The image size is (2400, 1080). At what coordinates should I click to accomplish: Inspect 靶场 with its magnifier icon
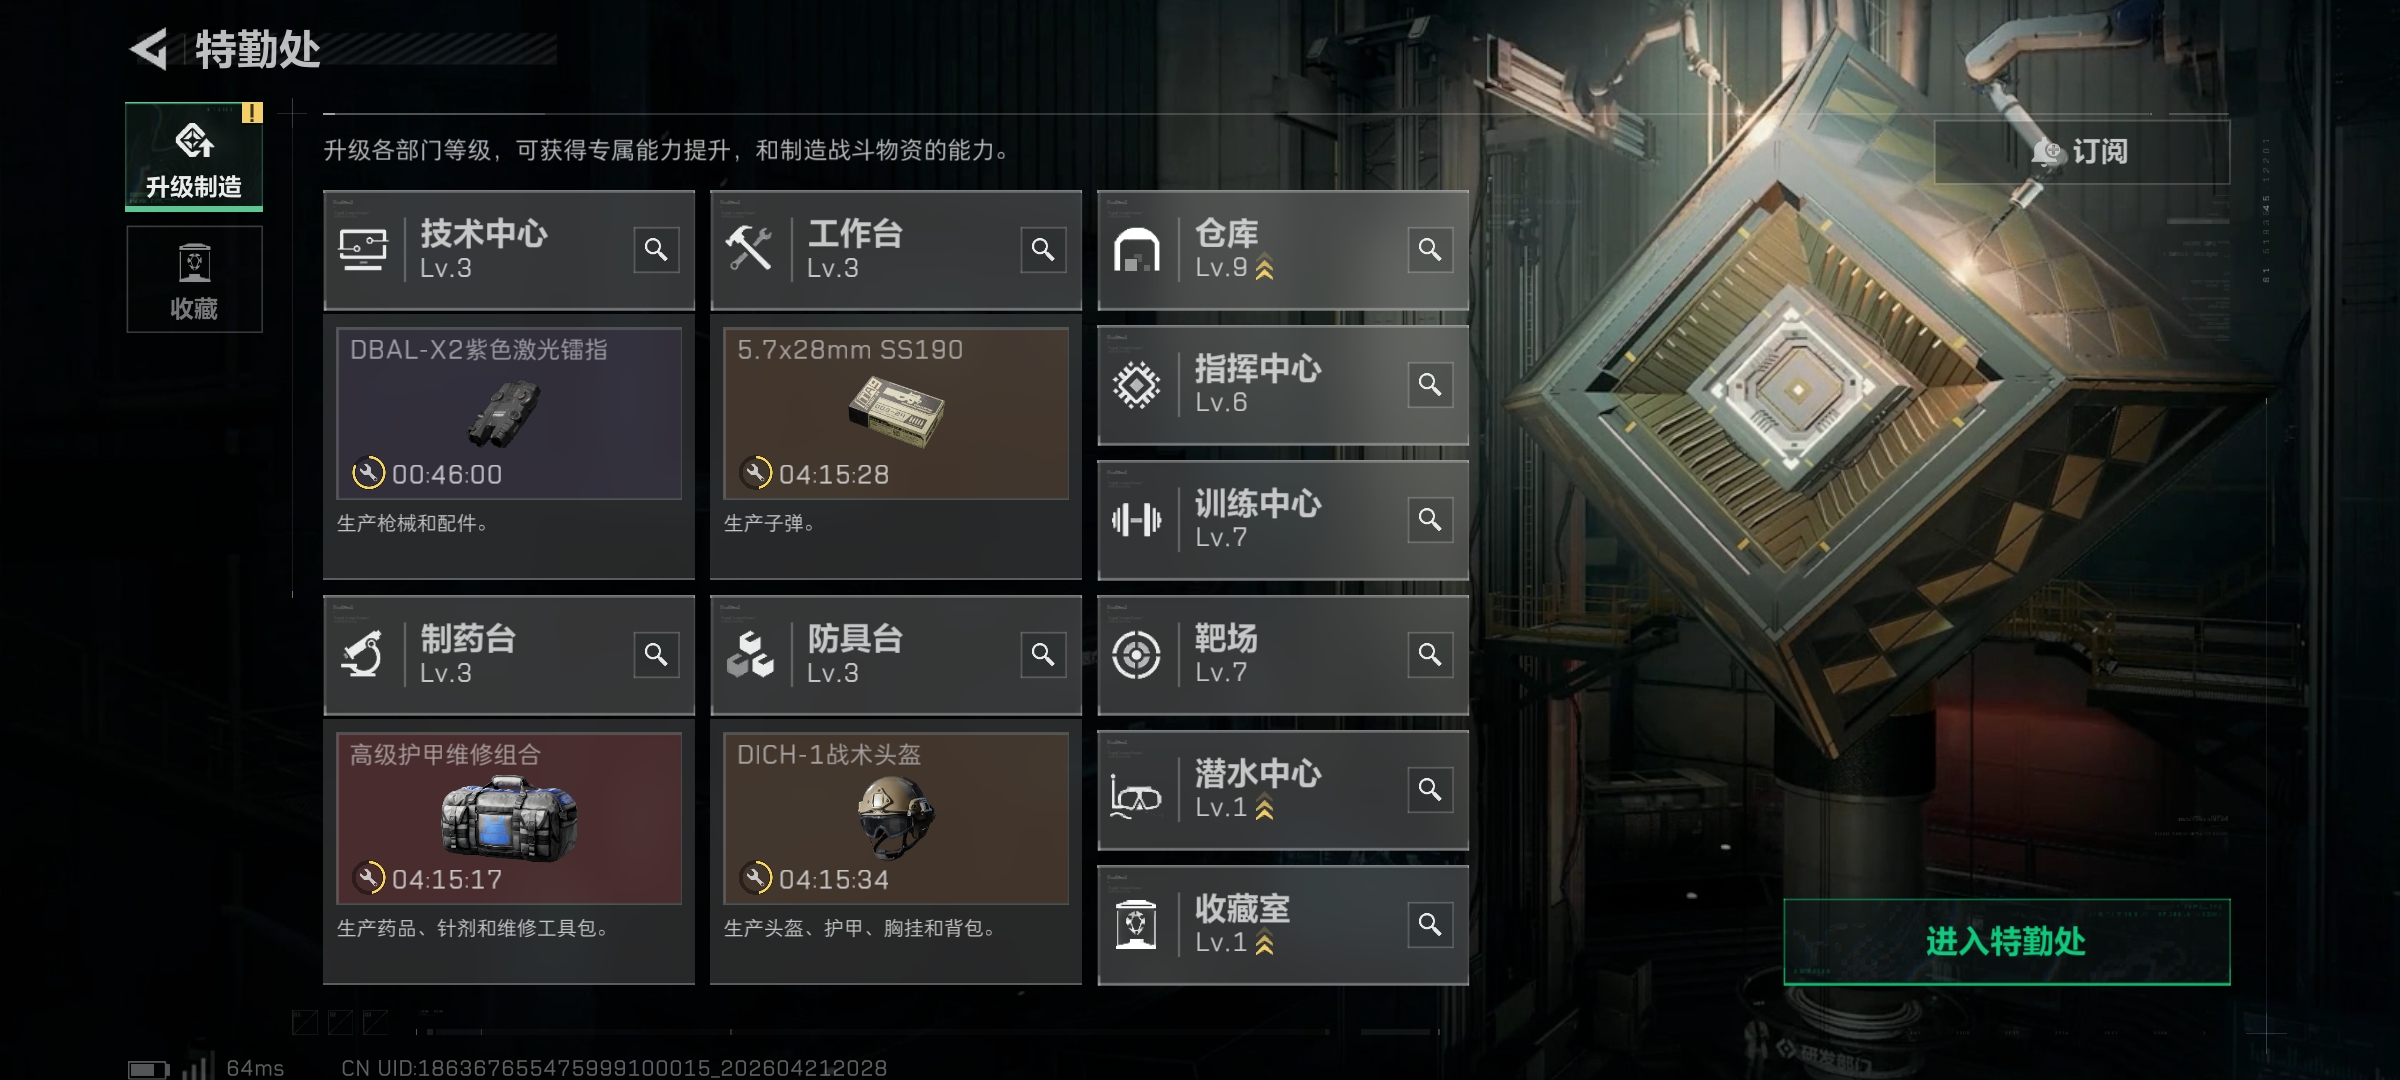1430,654
